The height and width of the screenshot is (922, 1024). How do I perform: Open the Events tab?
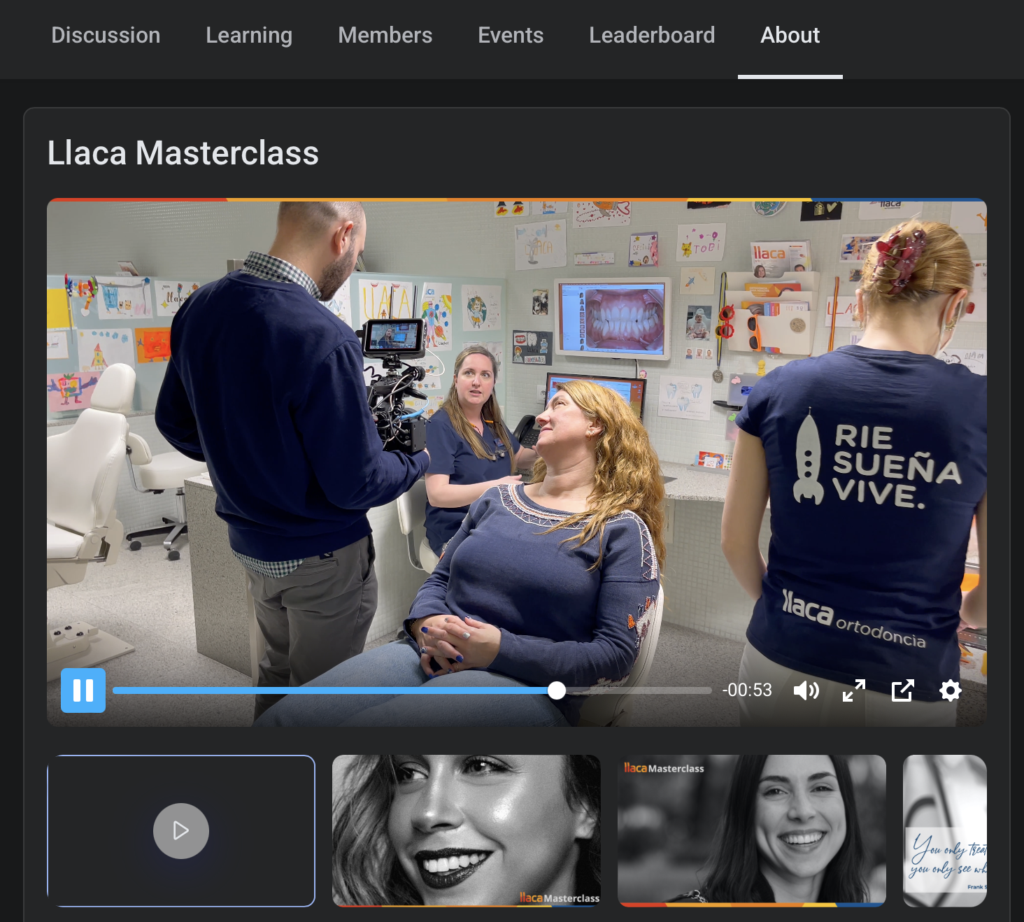tap(511, 35)
